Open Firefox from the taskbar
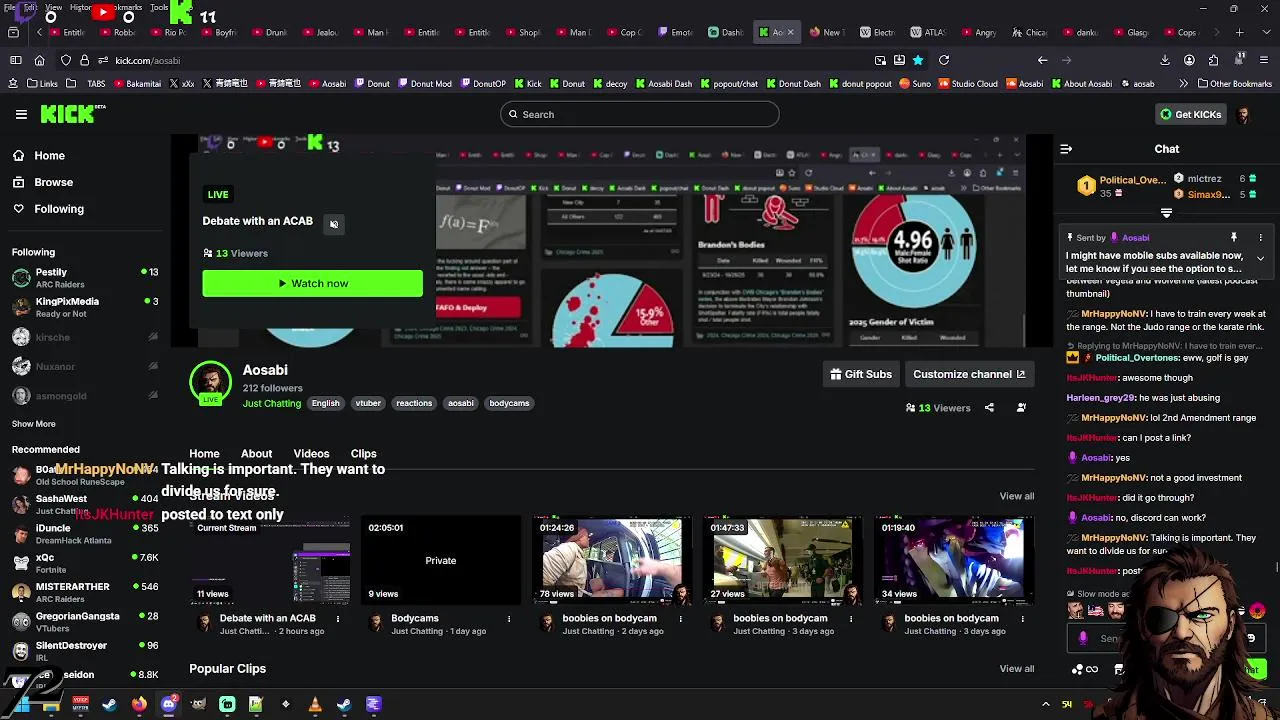The height and width of the screenshot is (720, 1280). [138, 704]
